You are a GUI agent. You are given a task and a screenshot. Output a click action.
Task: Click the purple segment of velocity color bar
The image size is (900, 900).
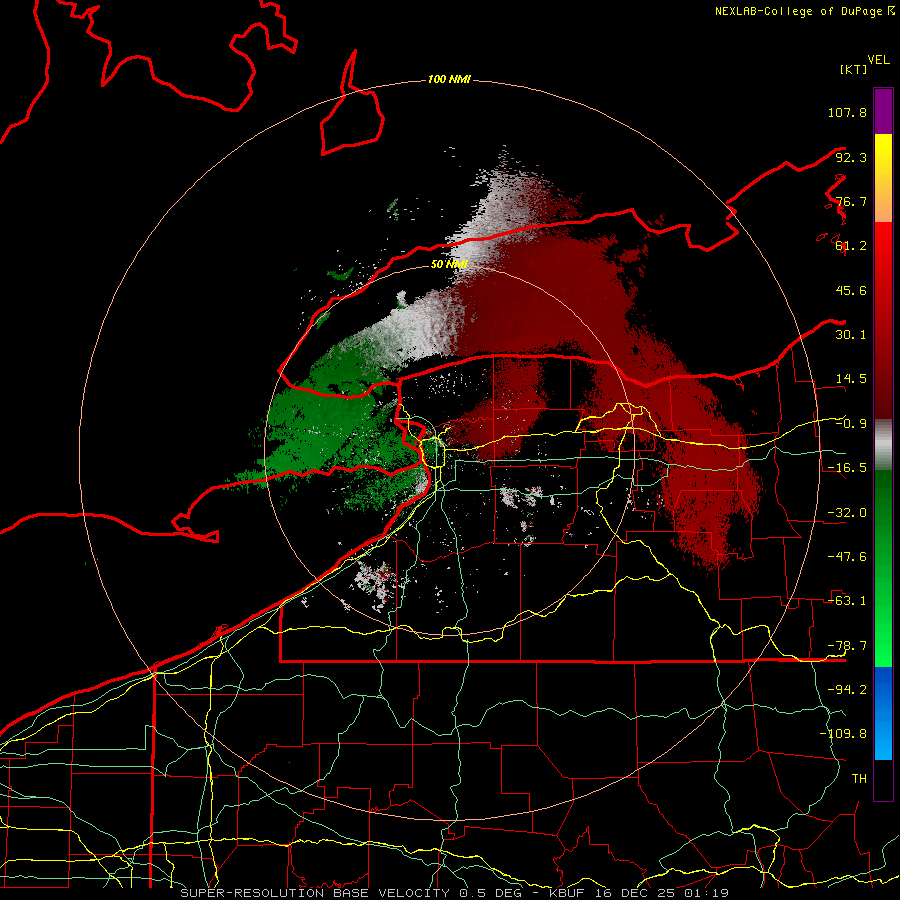point(883,111)
